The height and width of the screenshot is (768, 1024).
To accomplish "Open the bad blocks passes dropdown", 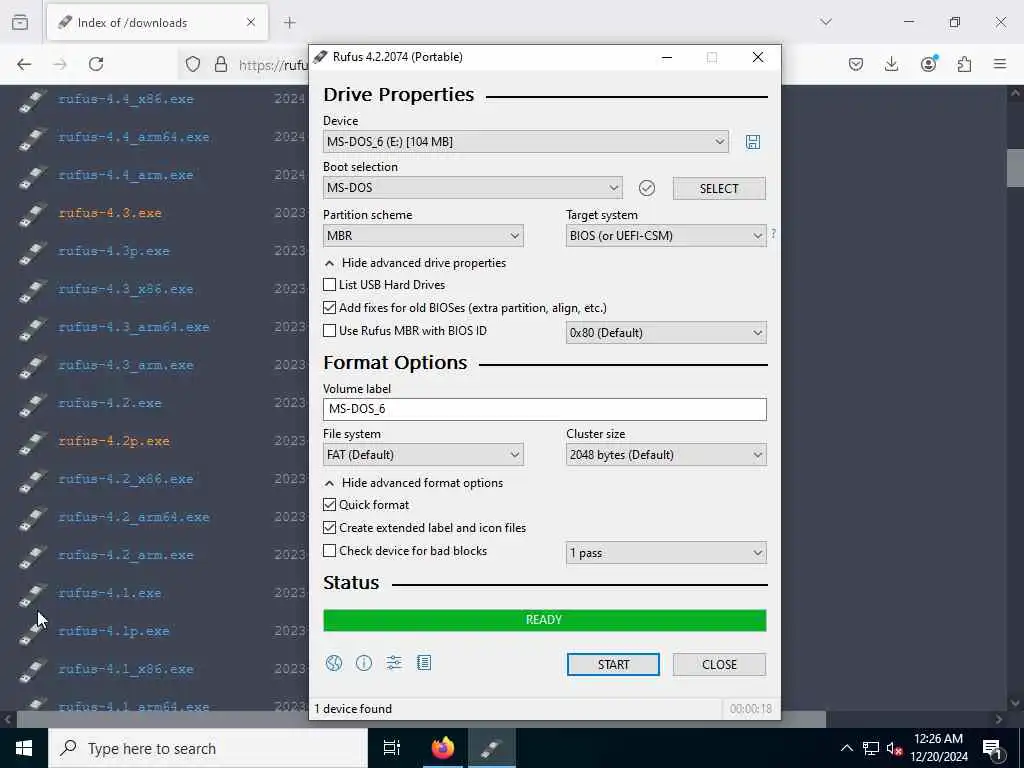I will (x=666, y=553).
